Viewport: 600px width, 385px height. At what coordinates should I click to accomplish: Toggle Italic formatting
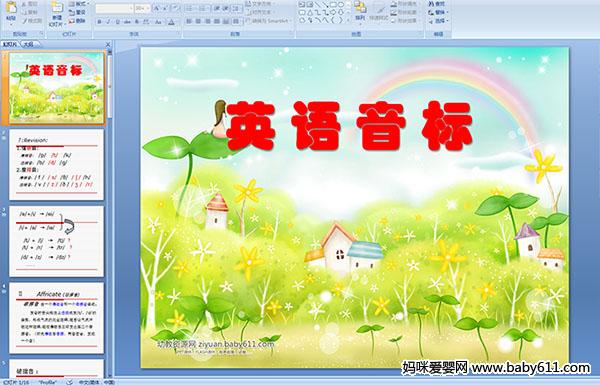point(108,22)
